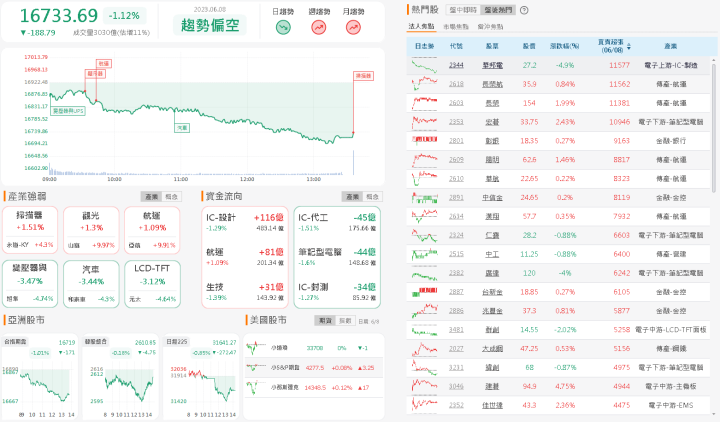Click buy/sell value 4475 in last row
This screenshot has height=422, width=720.
click(621, 405)
